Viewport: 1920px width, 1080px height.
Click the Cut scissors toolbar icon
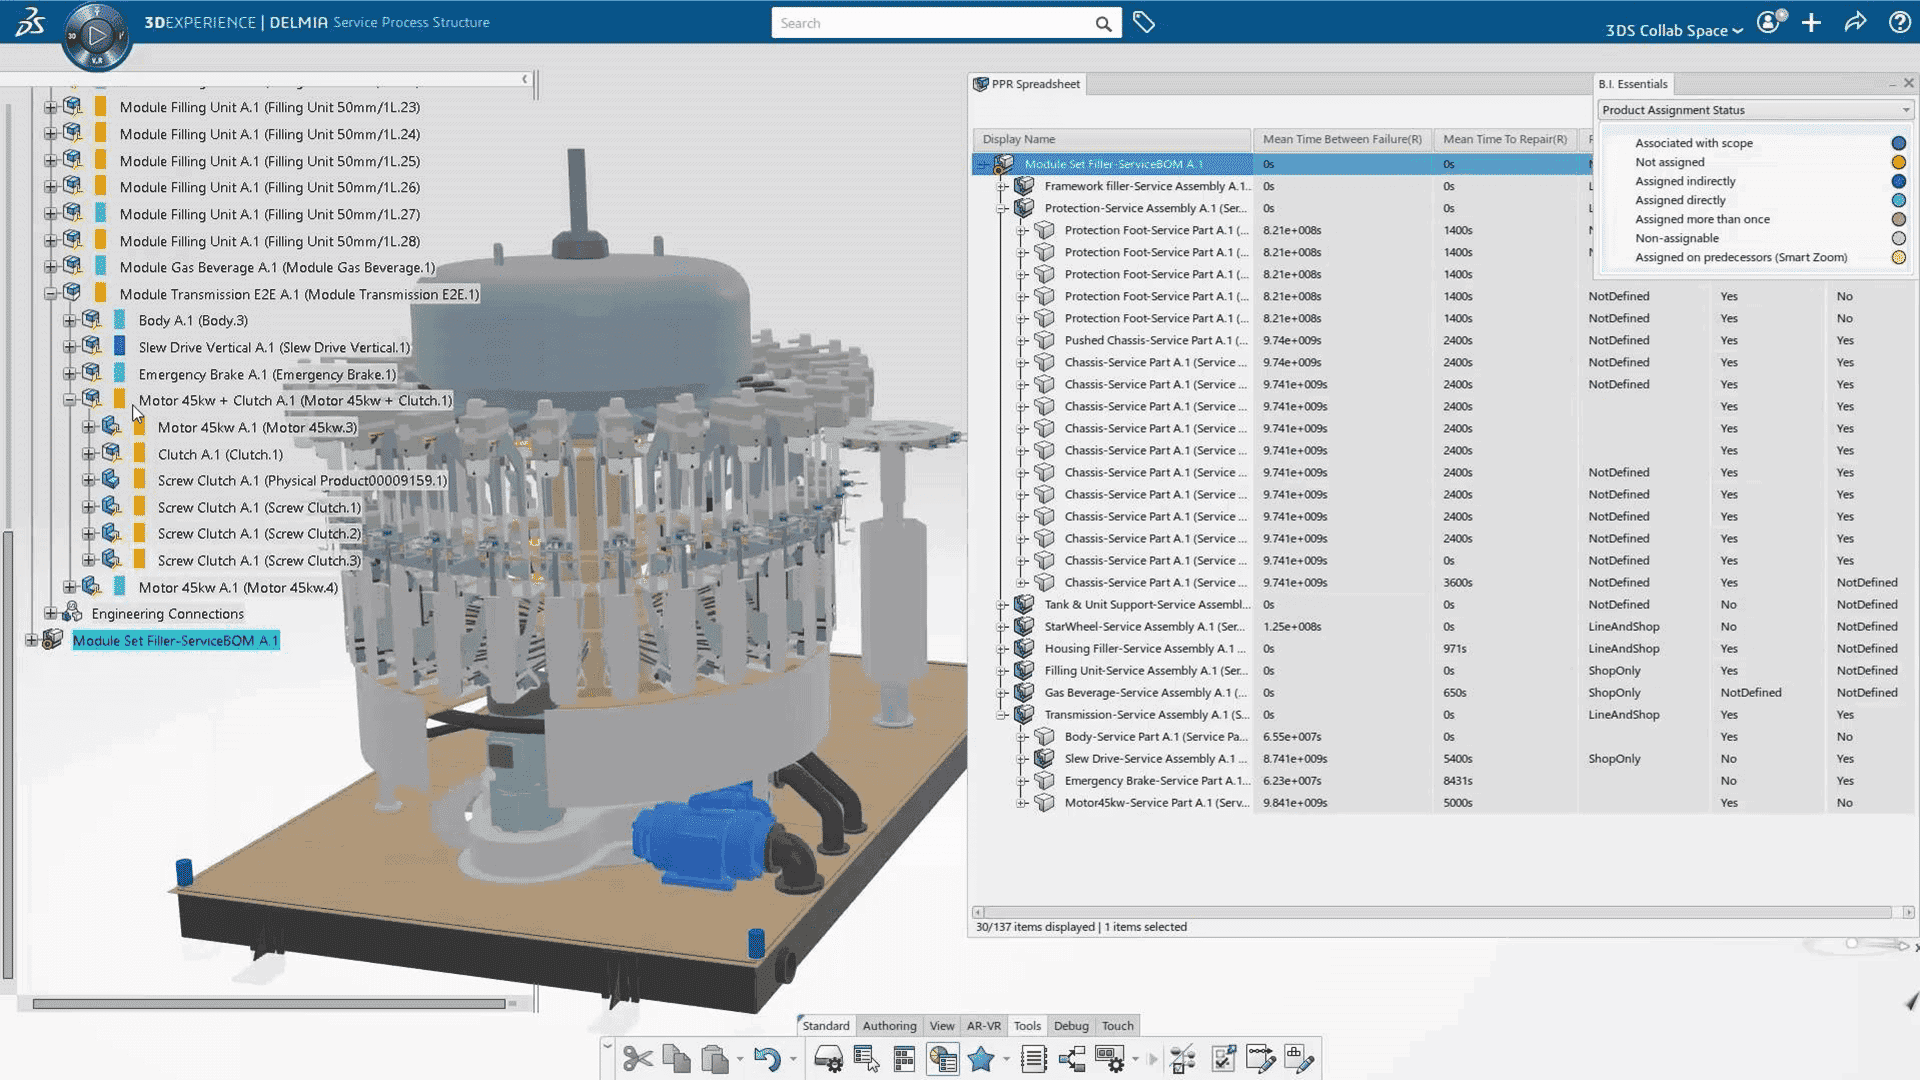637,1059
